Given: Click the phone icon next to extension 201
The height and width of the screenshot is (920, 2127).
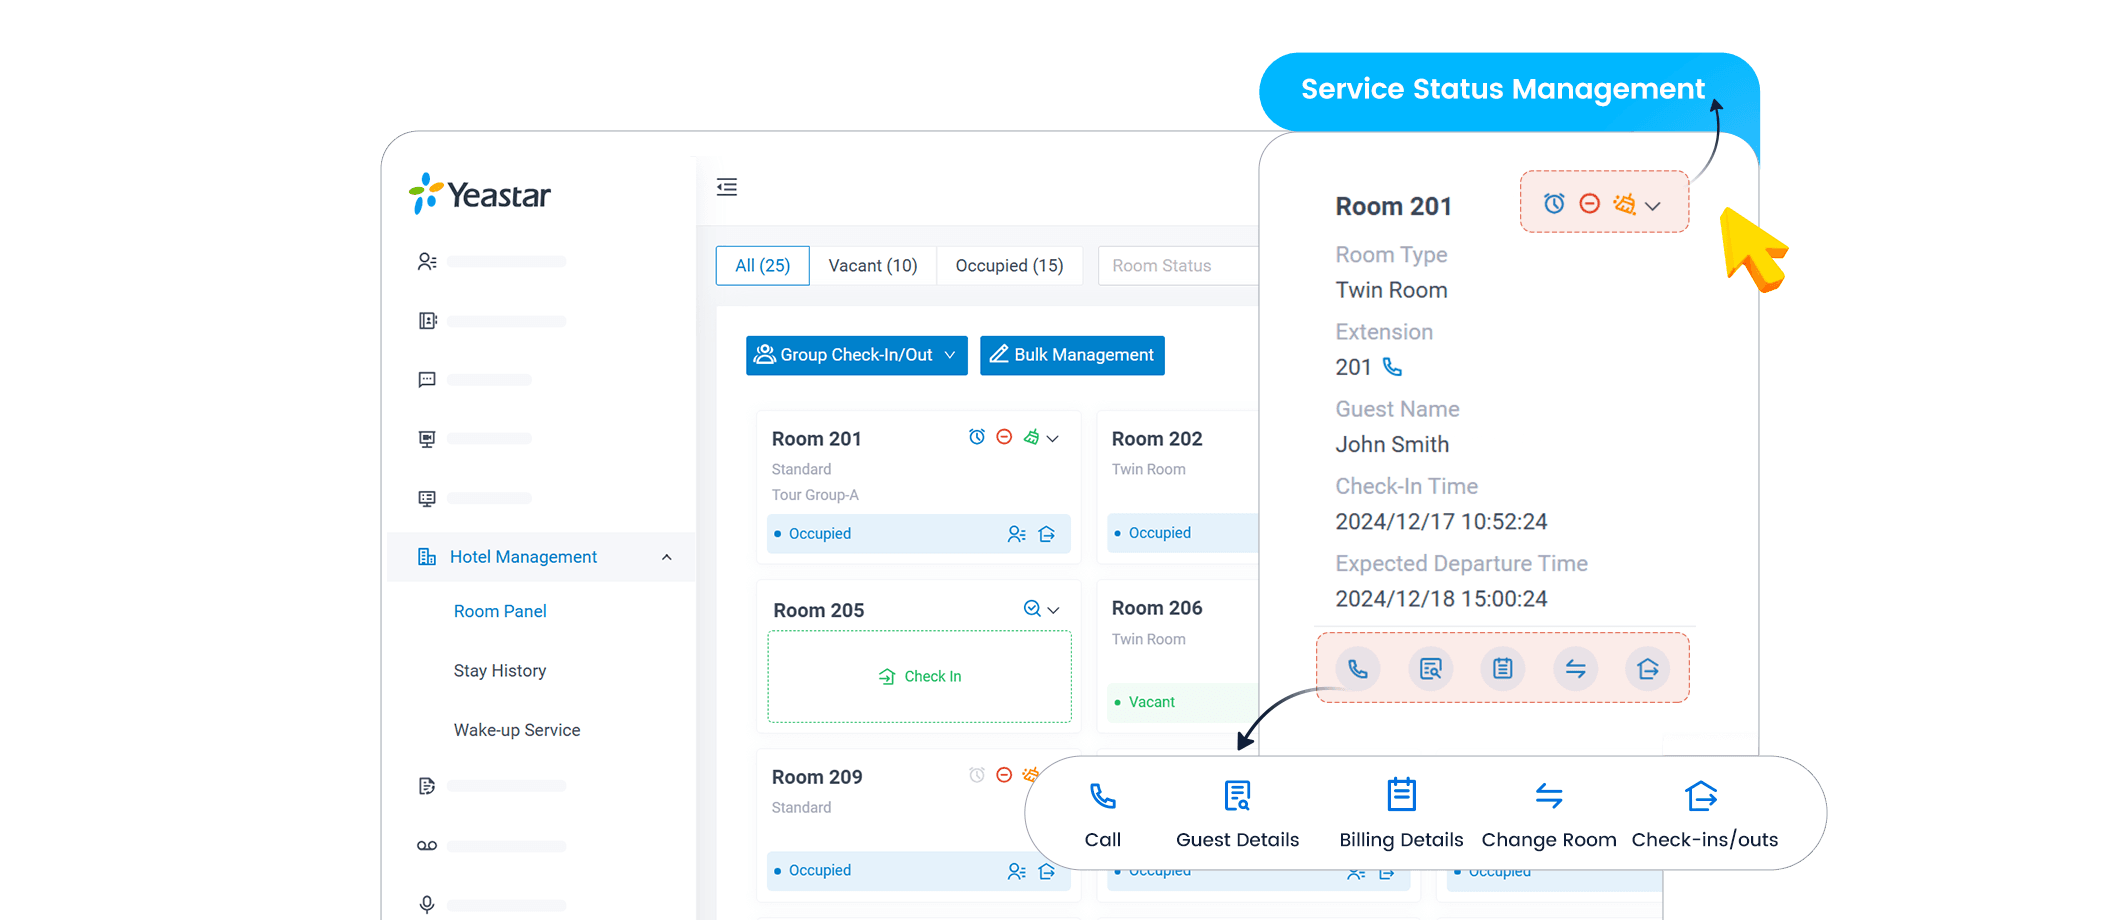Looking at the screenshot, I should pyautogui.click(x=1392, y=367).
